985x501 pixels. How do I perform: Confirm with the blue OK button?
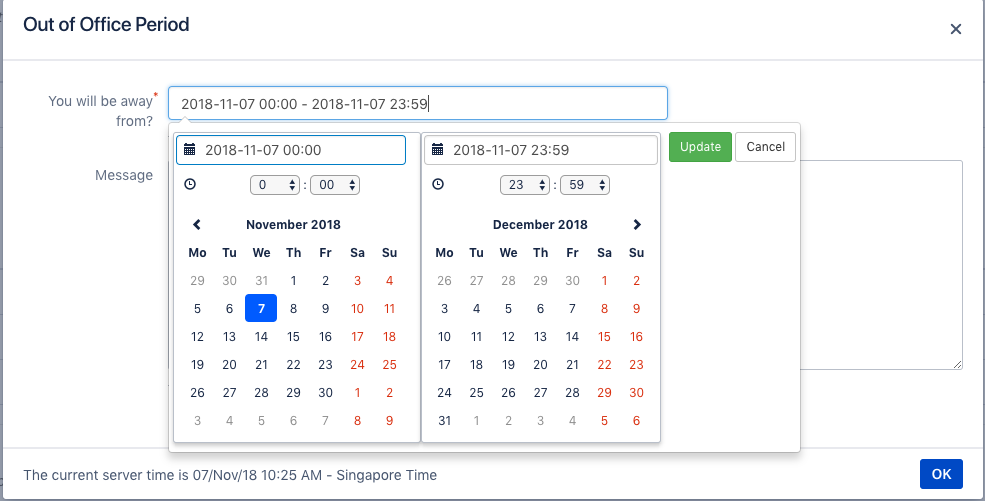pyautogui.click(x=940, y=474)
